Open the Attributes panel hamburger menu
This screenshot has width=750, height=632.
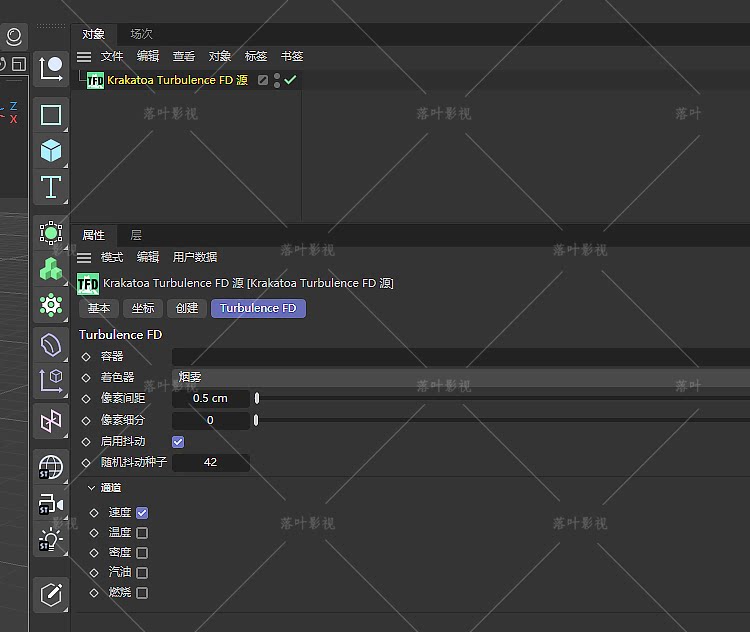point(84,258)
